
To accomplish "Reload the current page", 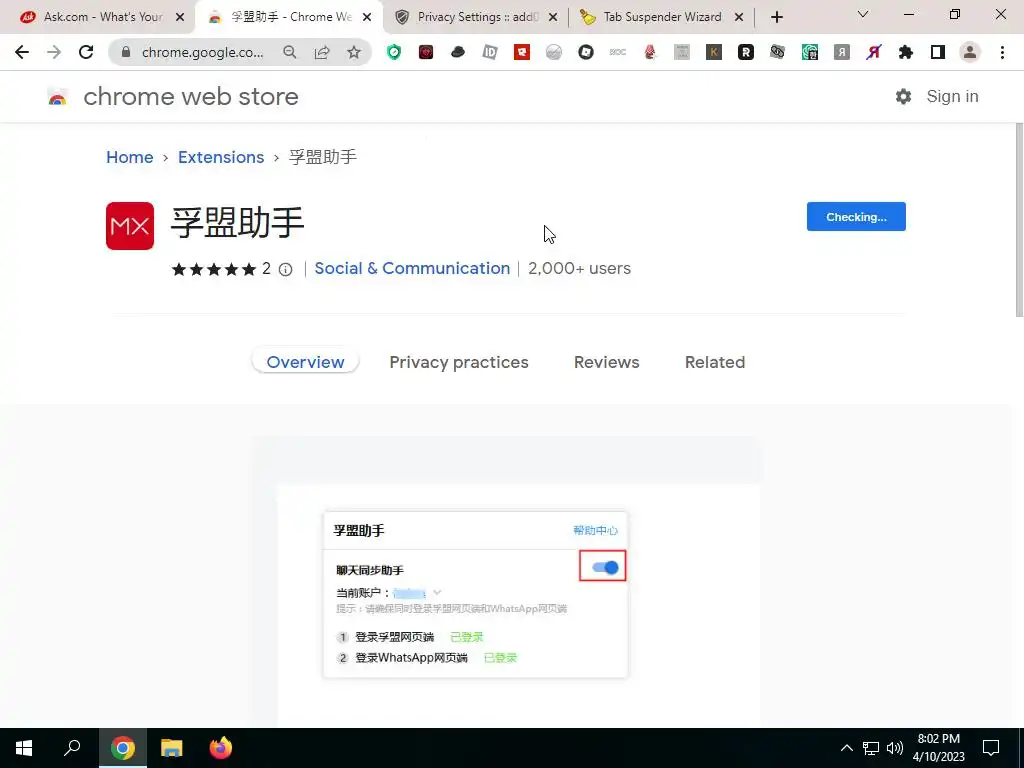I will 86,52.
